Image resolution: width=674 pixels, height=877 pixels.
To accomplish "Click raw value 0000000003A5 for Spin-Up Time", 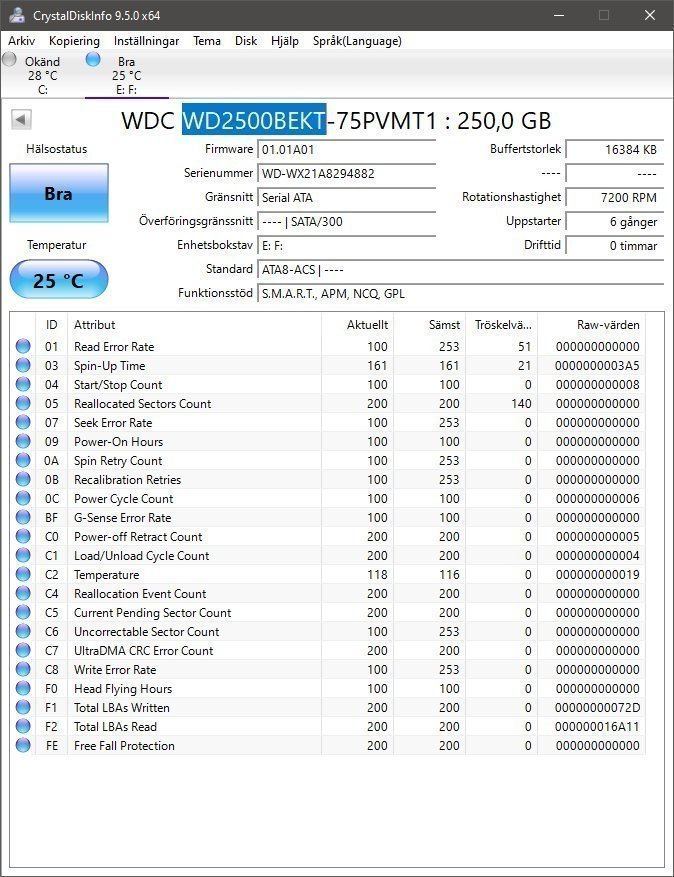I will [597, 366].
